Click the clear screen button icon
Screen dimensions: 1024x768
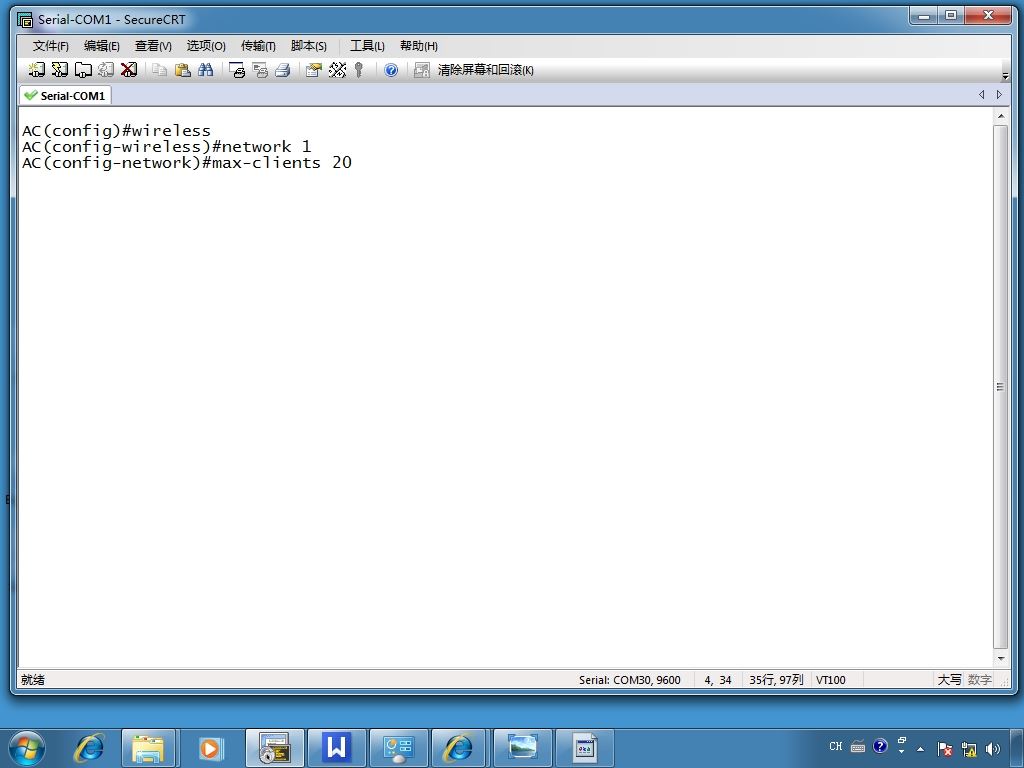click(x=422, y=70)
